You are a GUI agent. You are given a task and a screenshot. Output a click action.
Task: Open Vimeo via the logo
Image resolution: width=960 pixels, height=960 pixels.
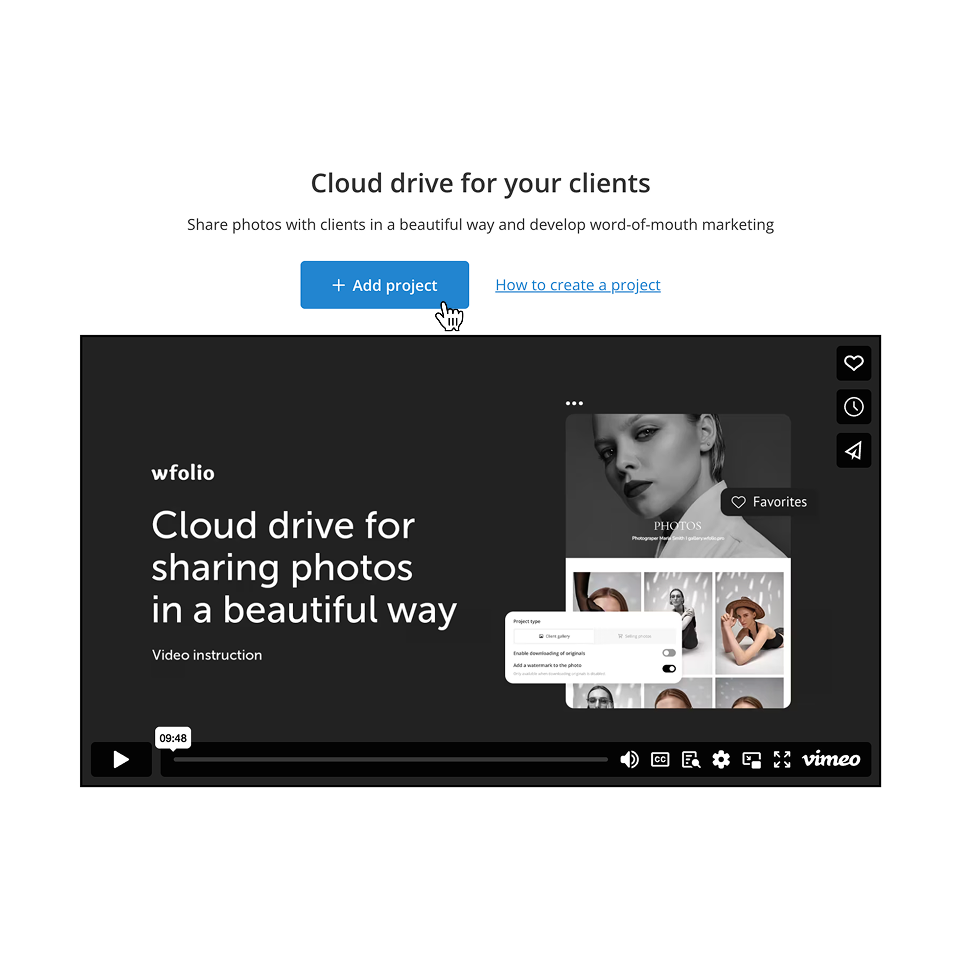click(831, 759)
